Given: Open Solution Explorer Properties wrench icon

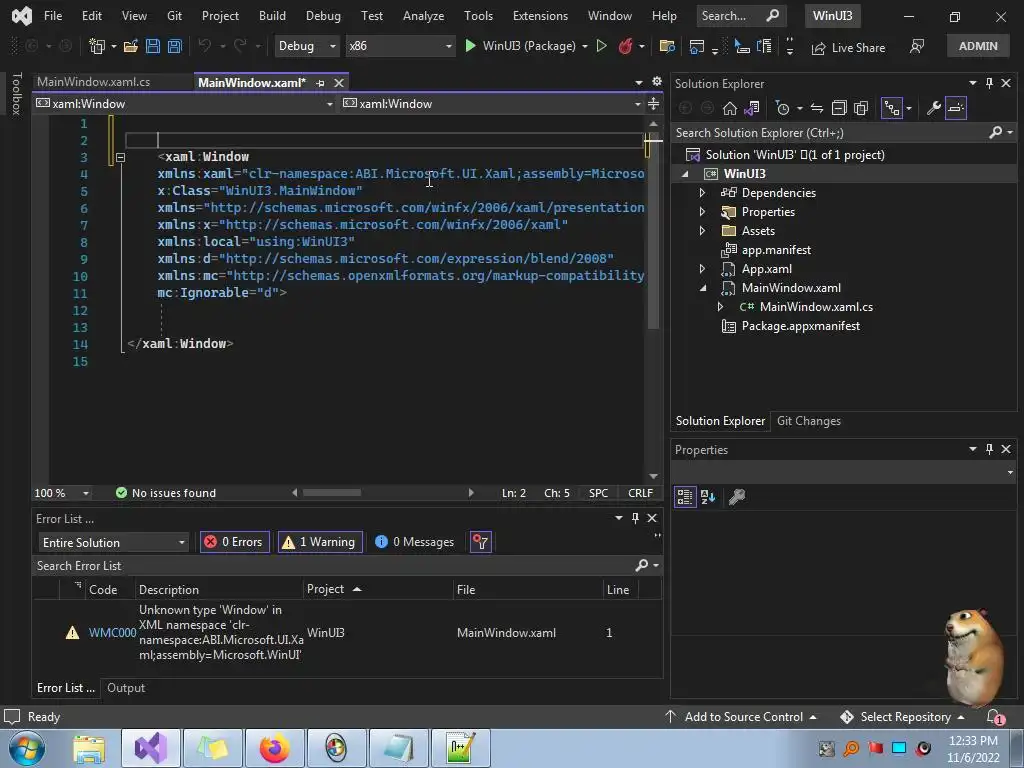Looking at the screenshot, I should [934, 108].
